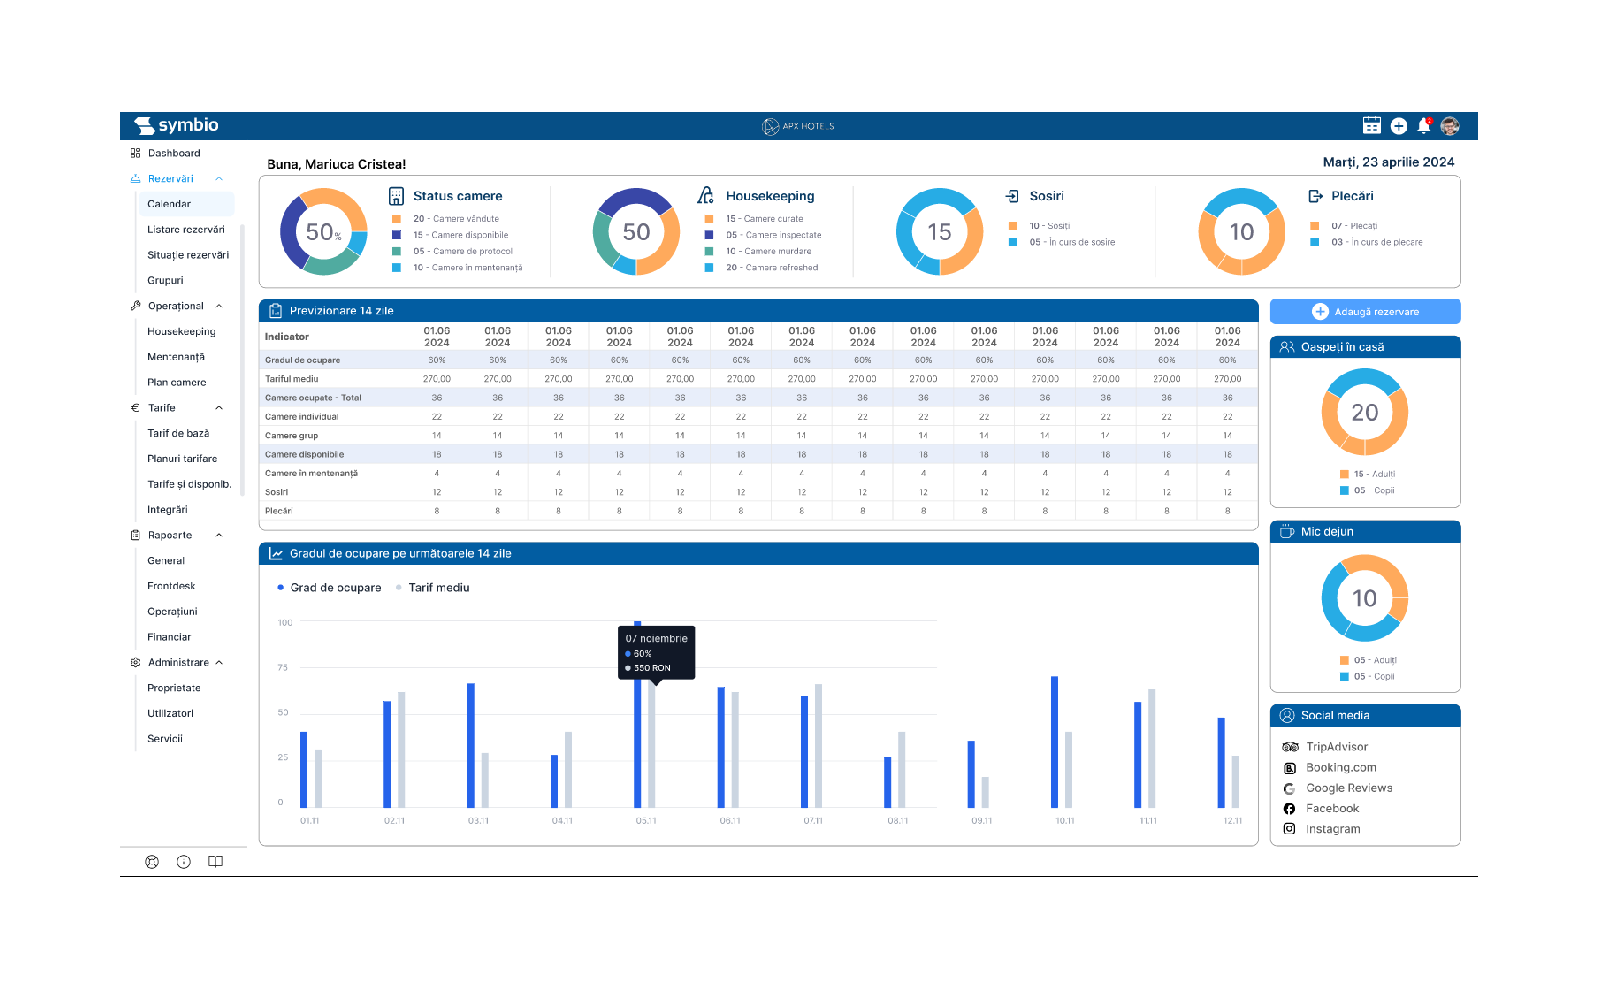The image size is (1598, 988).
Task: Collapse the Operațional sidebar section
Action: [219, 306]
